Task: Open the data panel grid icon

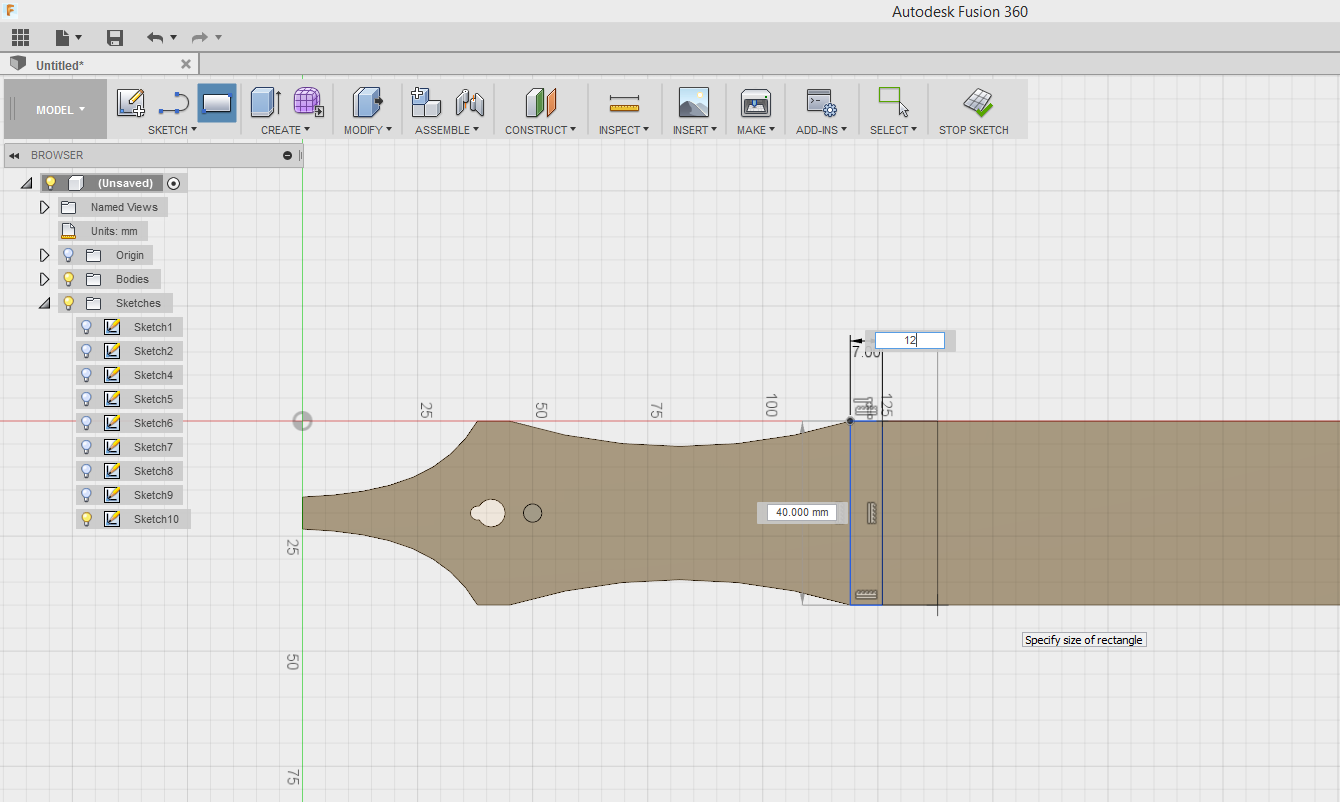Action: click(20, 37)
